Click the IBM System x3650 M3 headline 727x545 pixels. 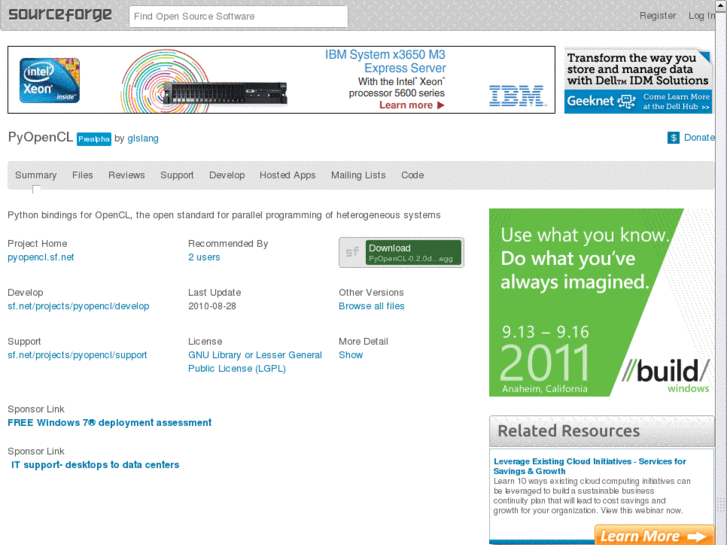click(x=385, y=61)
